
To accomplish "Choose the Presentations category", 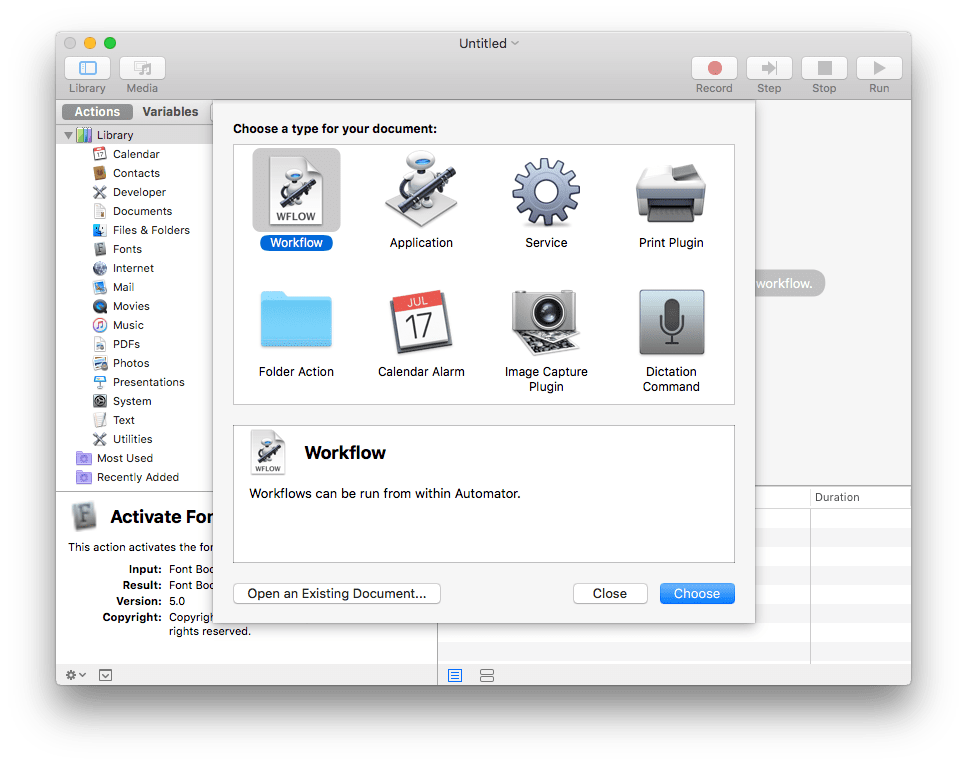I will pos(148,382).
